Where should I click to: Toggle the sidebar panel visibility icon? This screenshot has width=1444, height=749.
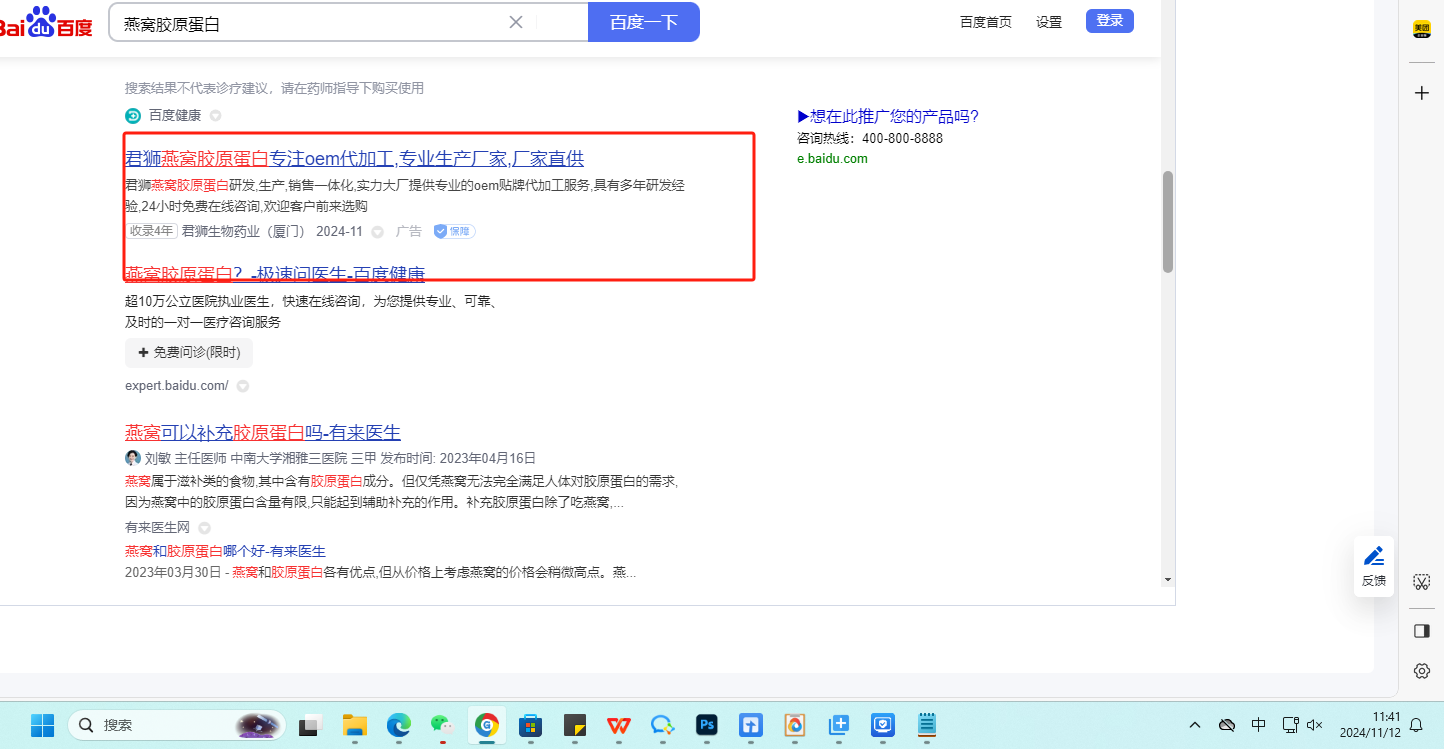point(1421,631)
